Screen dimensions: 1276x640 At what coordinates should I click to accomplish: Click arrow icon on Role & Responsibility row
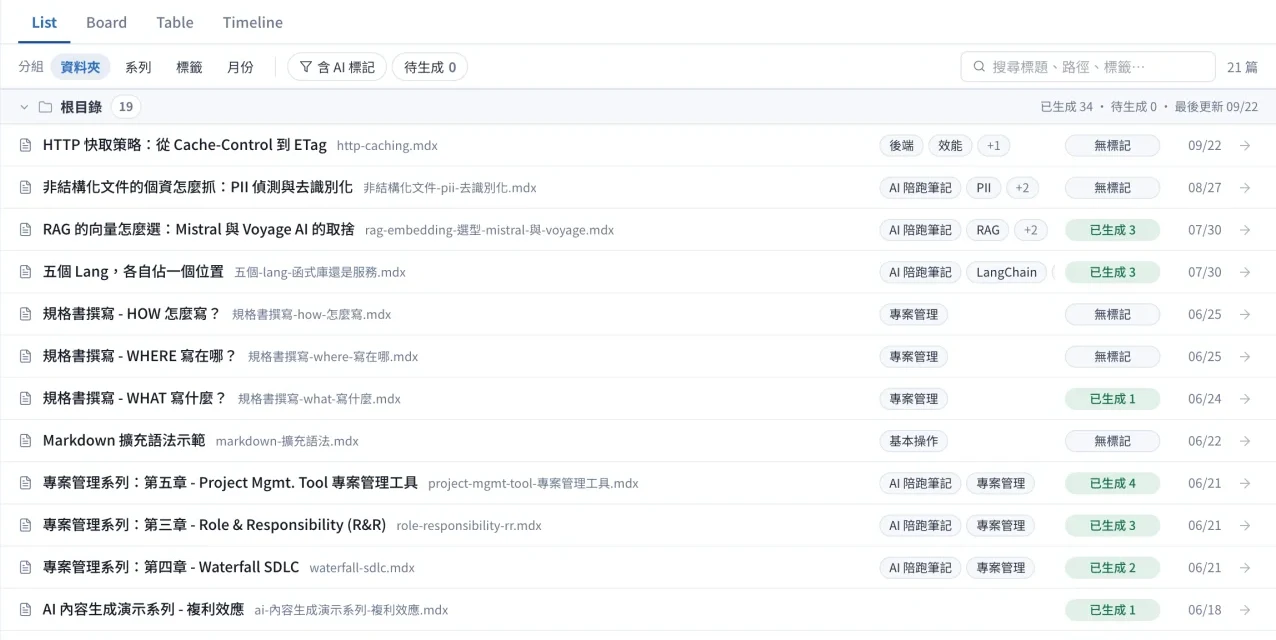point(1245,525)
